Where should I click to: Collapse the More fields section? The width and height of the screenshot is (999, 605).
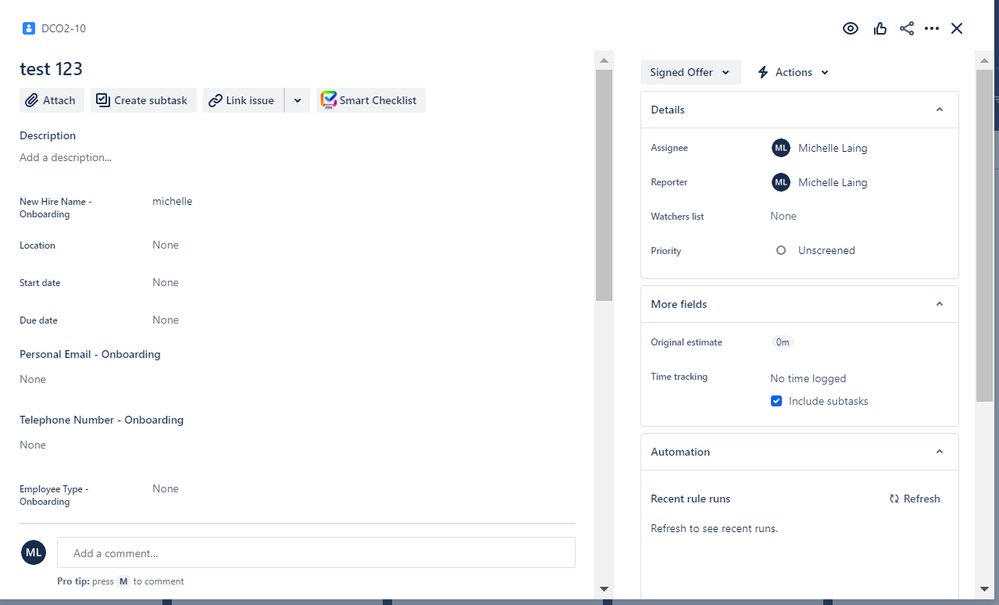coord(938,304)
